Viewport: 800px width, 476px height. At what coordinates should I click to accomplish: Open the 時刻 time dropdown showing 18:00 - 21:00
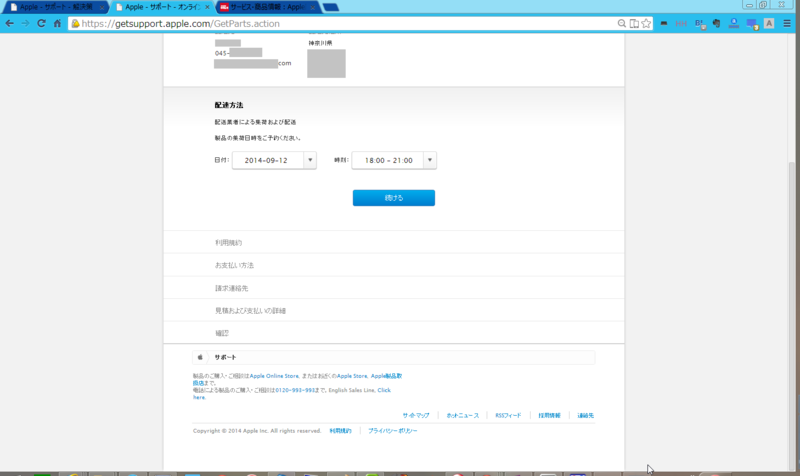tap(394, 160)
